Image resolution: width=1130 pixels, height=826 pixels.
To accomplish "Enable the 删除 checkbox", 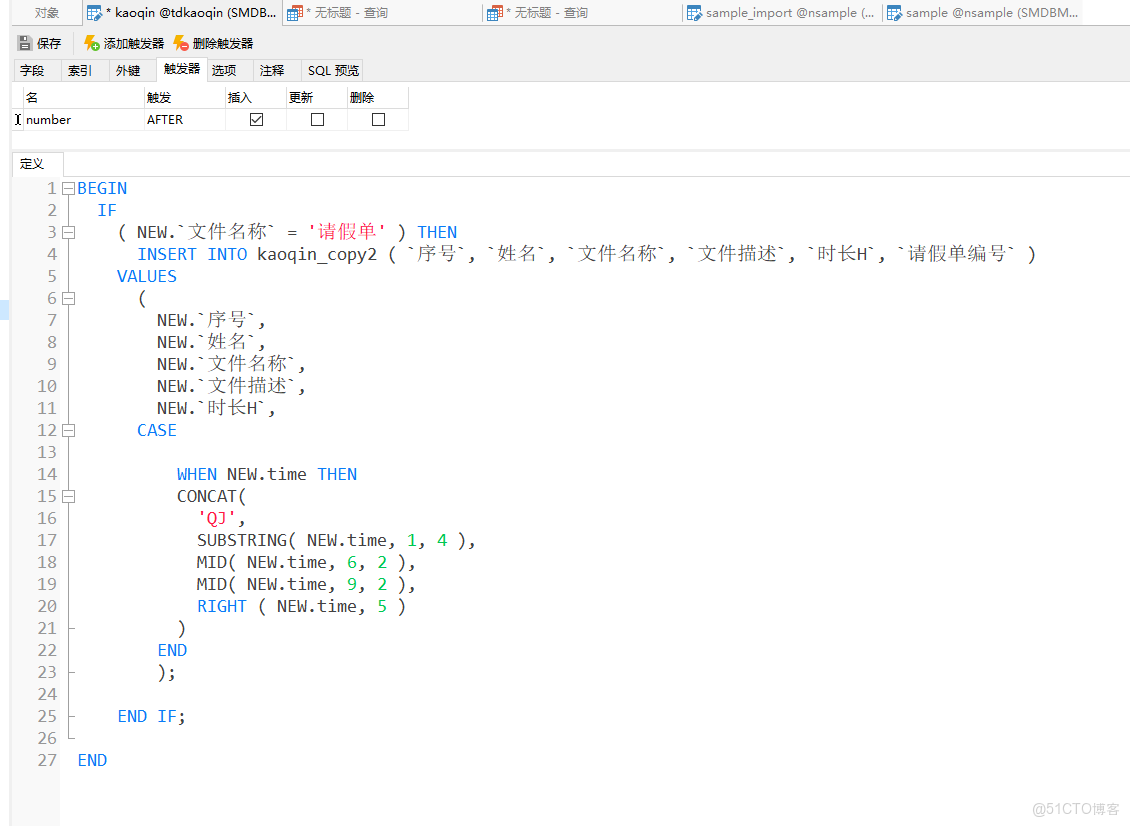I will point(377,119).
